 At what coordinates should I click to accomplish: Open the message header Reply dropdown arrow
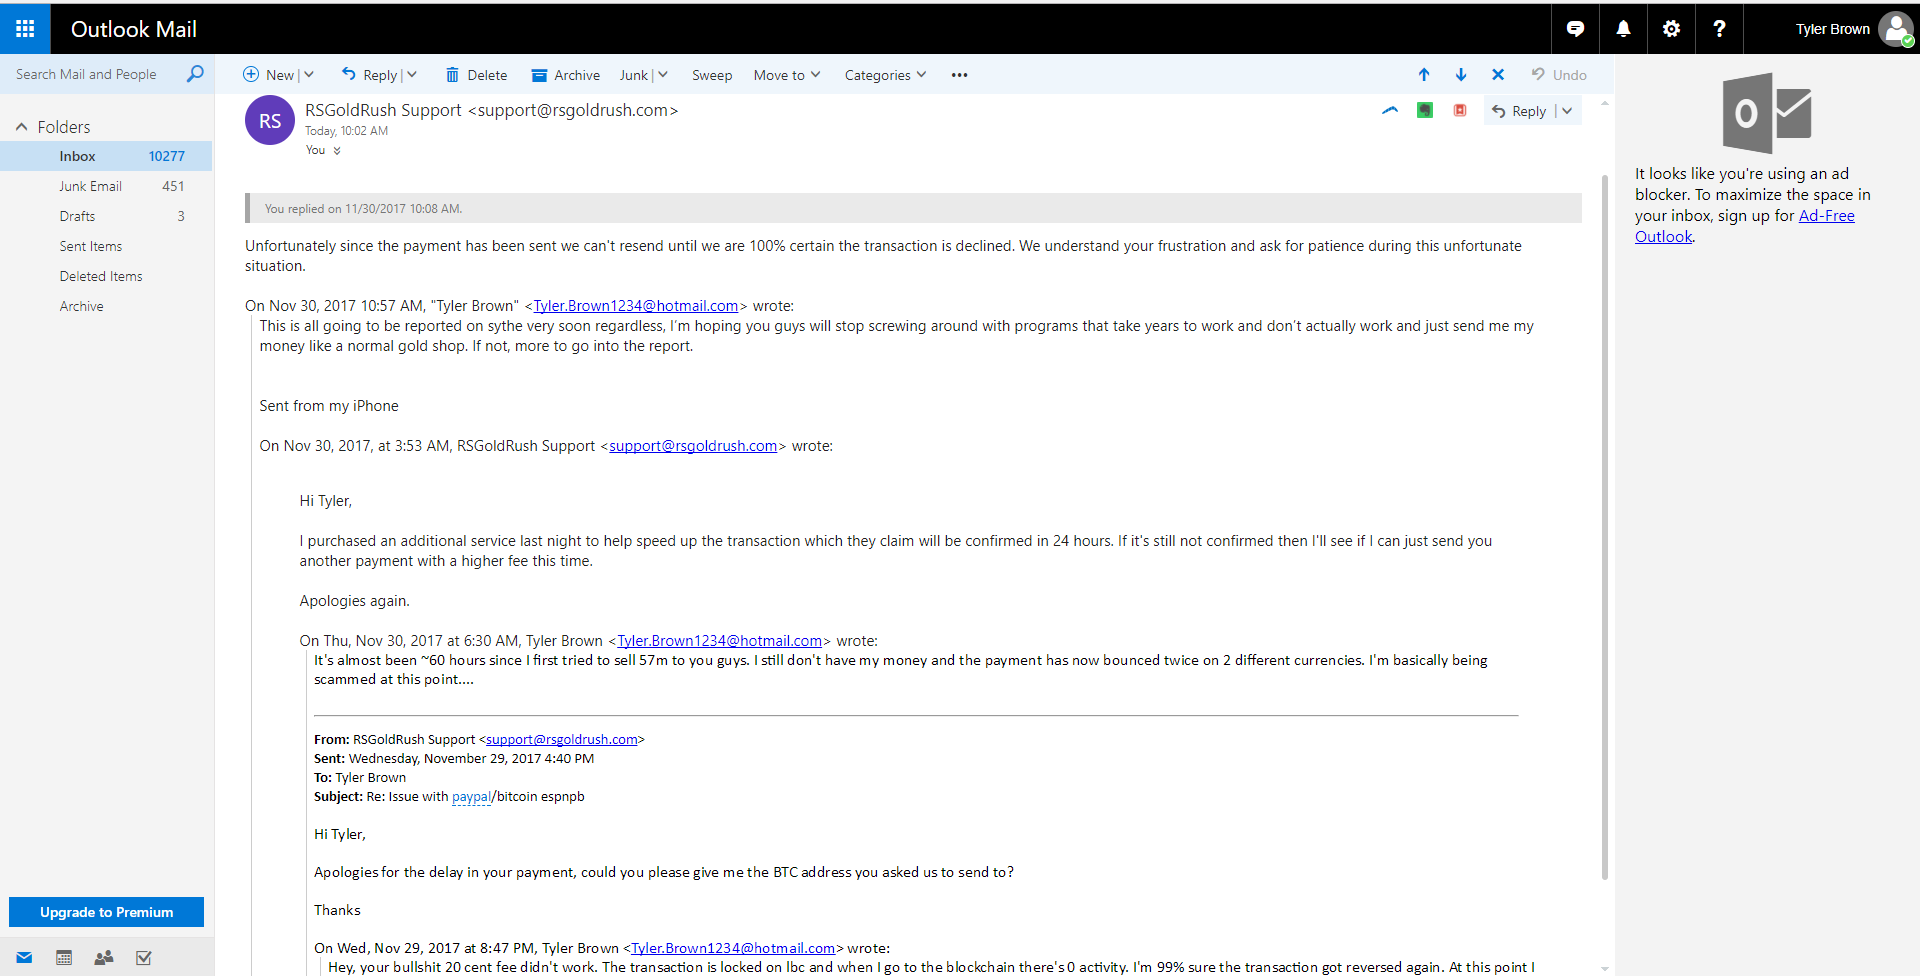pyautogui.click(x=1567, y=111)
